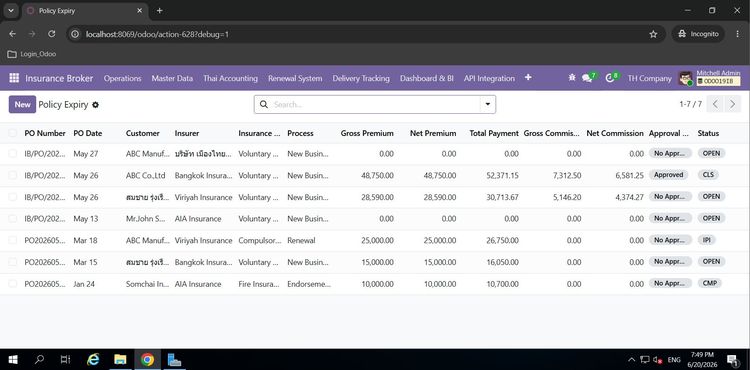This screenshot has height=370, width=750.
Task: Click the debug bug icon
Action: tap(572, 77)
